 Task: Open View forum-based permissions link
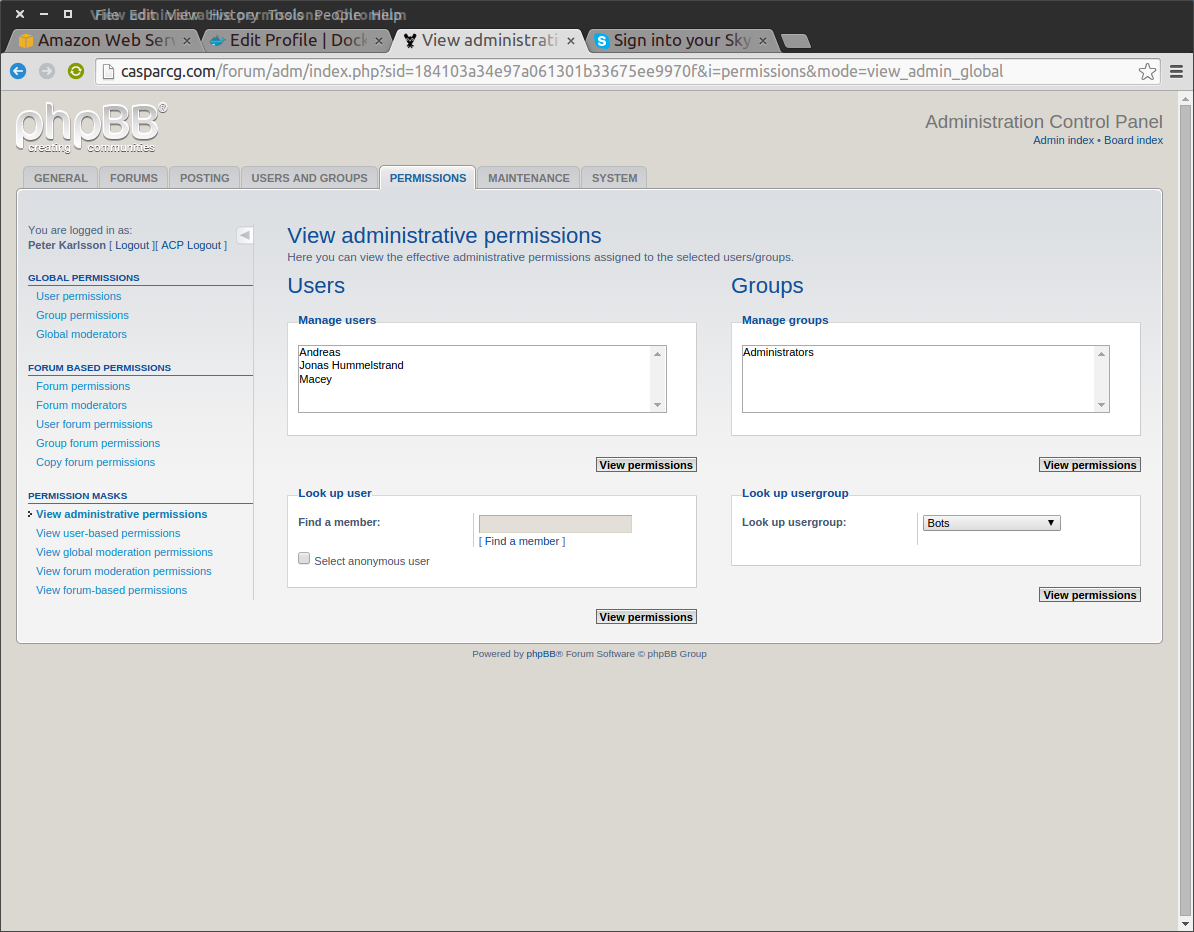[x=111, y=590]
